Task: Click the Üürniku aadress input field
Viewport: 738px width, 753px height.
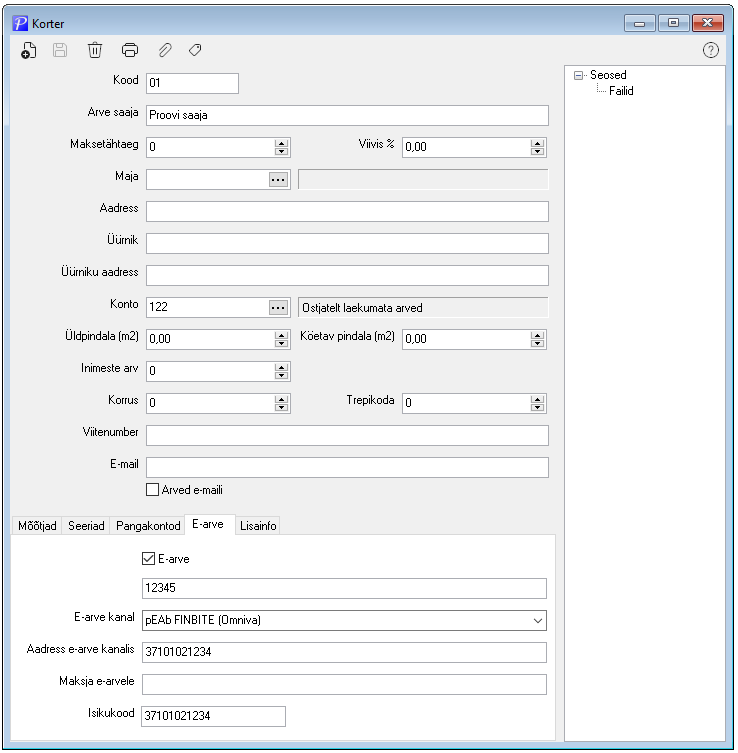Action: (347, 276)
